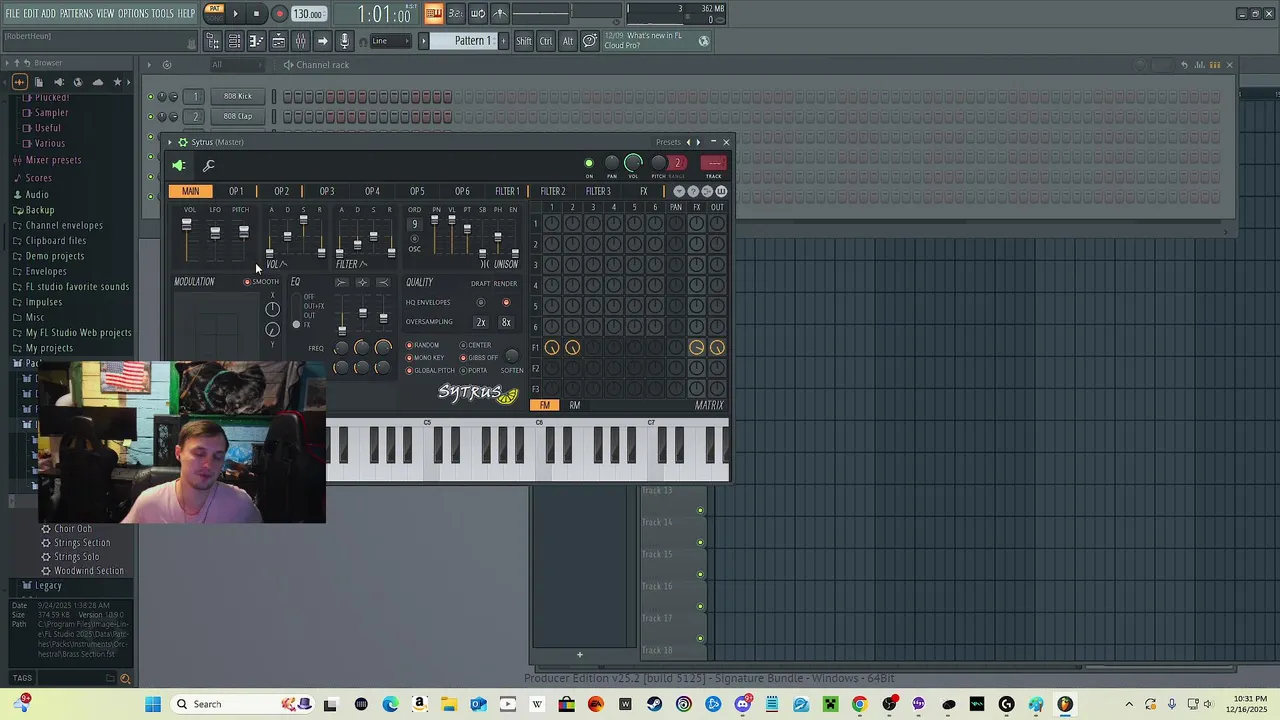Click the news globe icon
Image resolution: width=1280 pixels, height=720 pixels.
pyautogui.click(x=704, y=41)
